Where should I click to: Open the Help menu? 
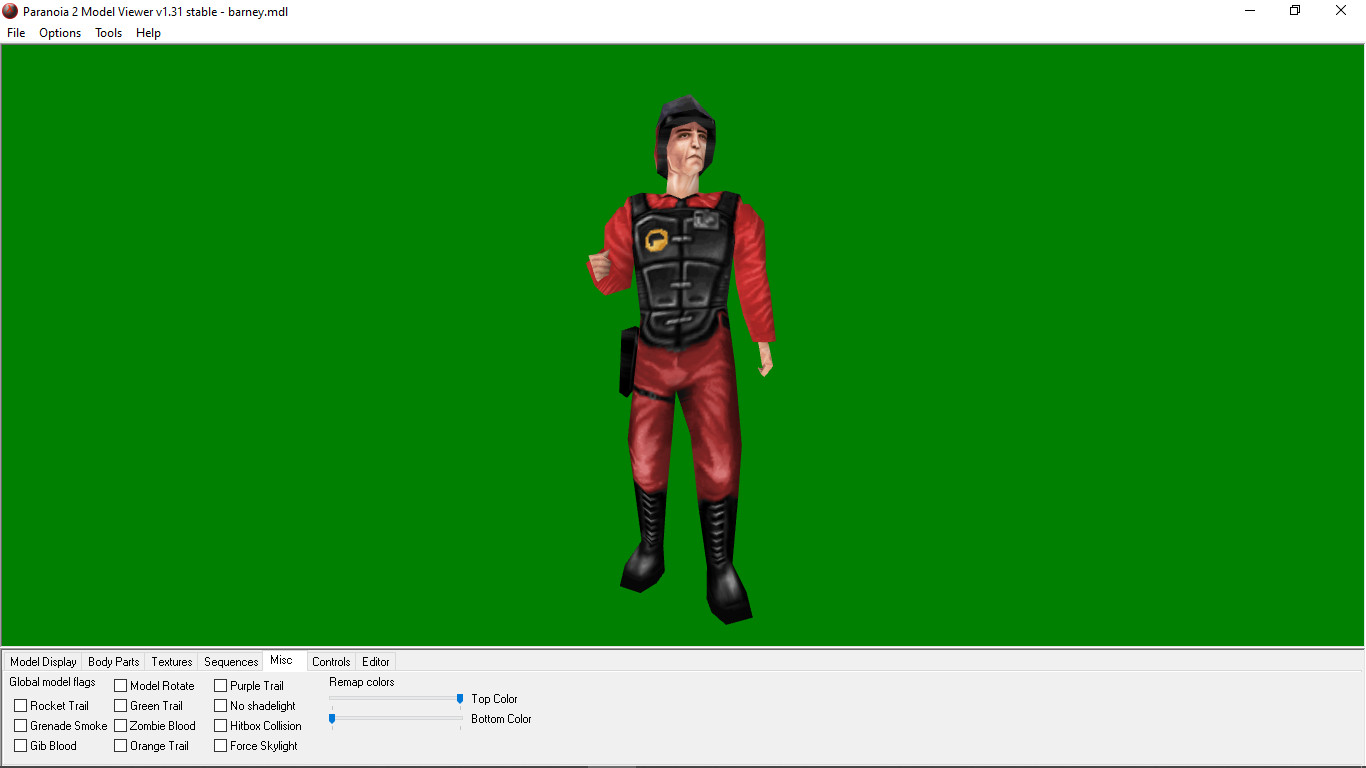click(148, 33)
